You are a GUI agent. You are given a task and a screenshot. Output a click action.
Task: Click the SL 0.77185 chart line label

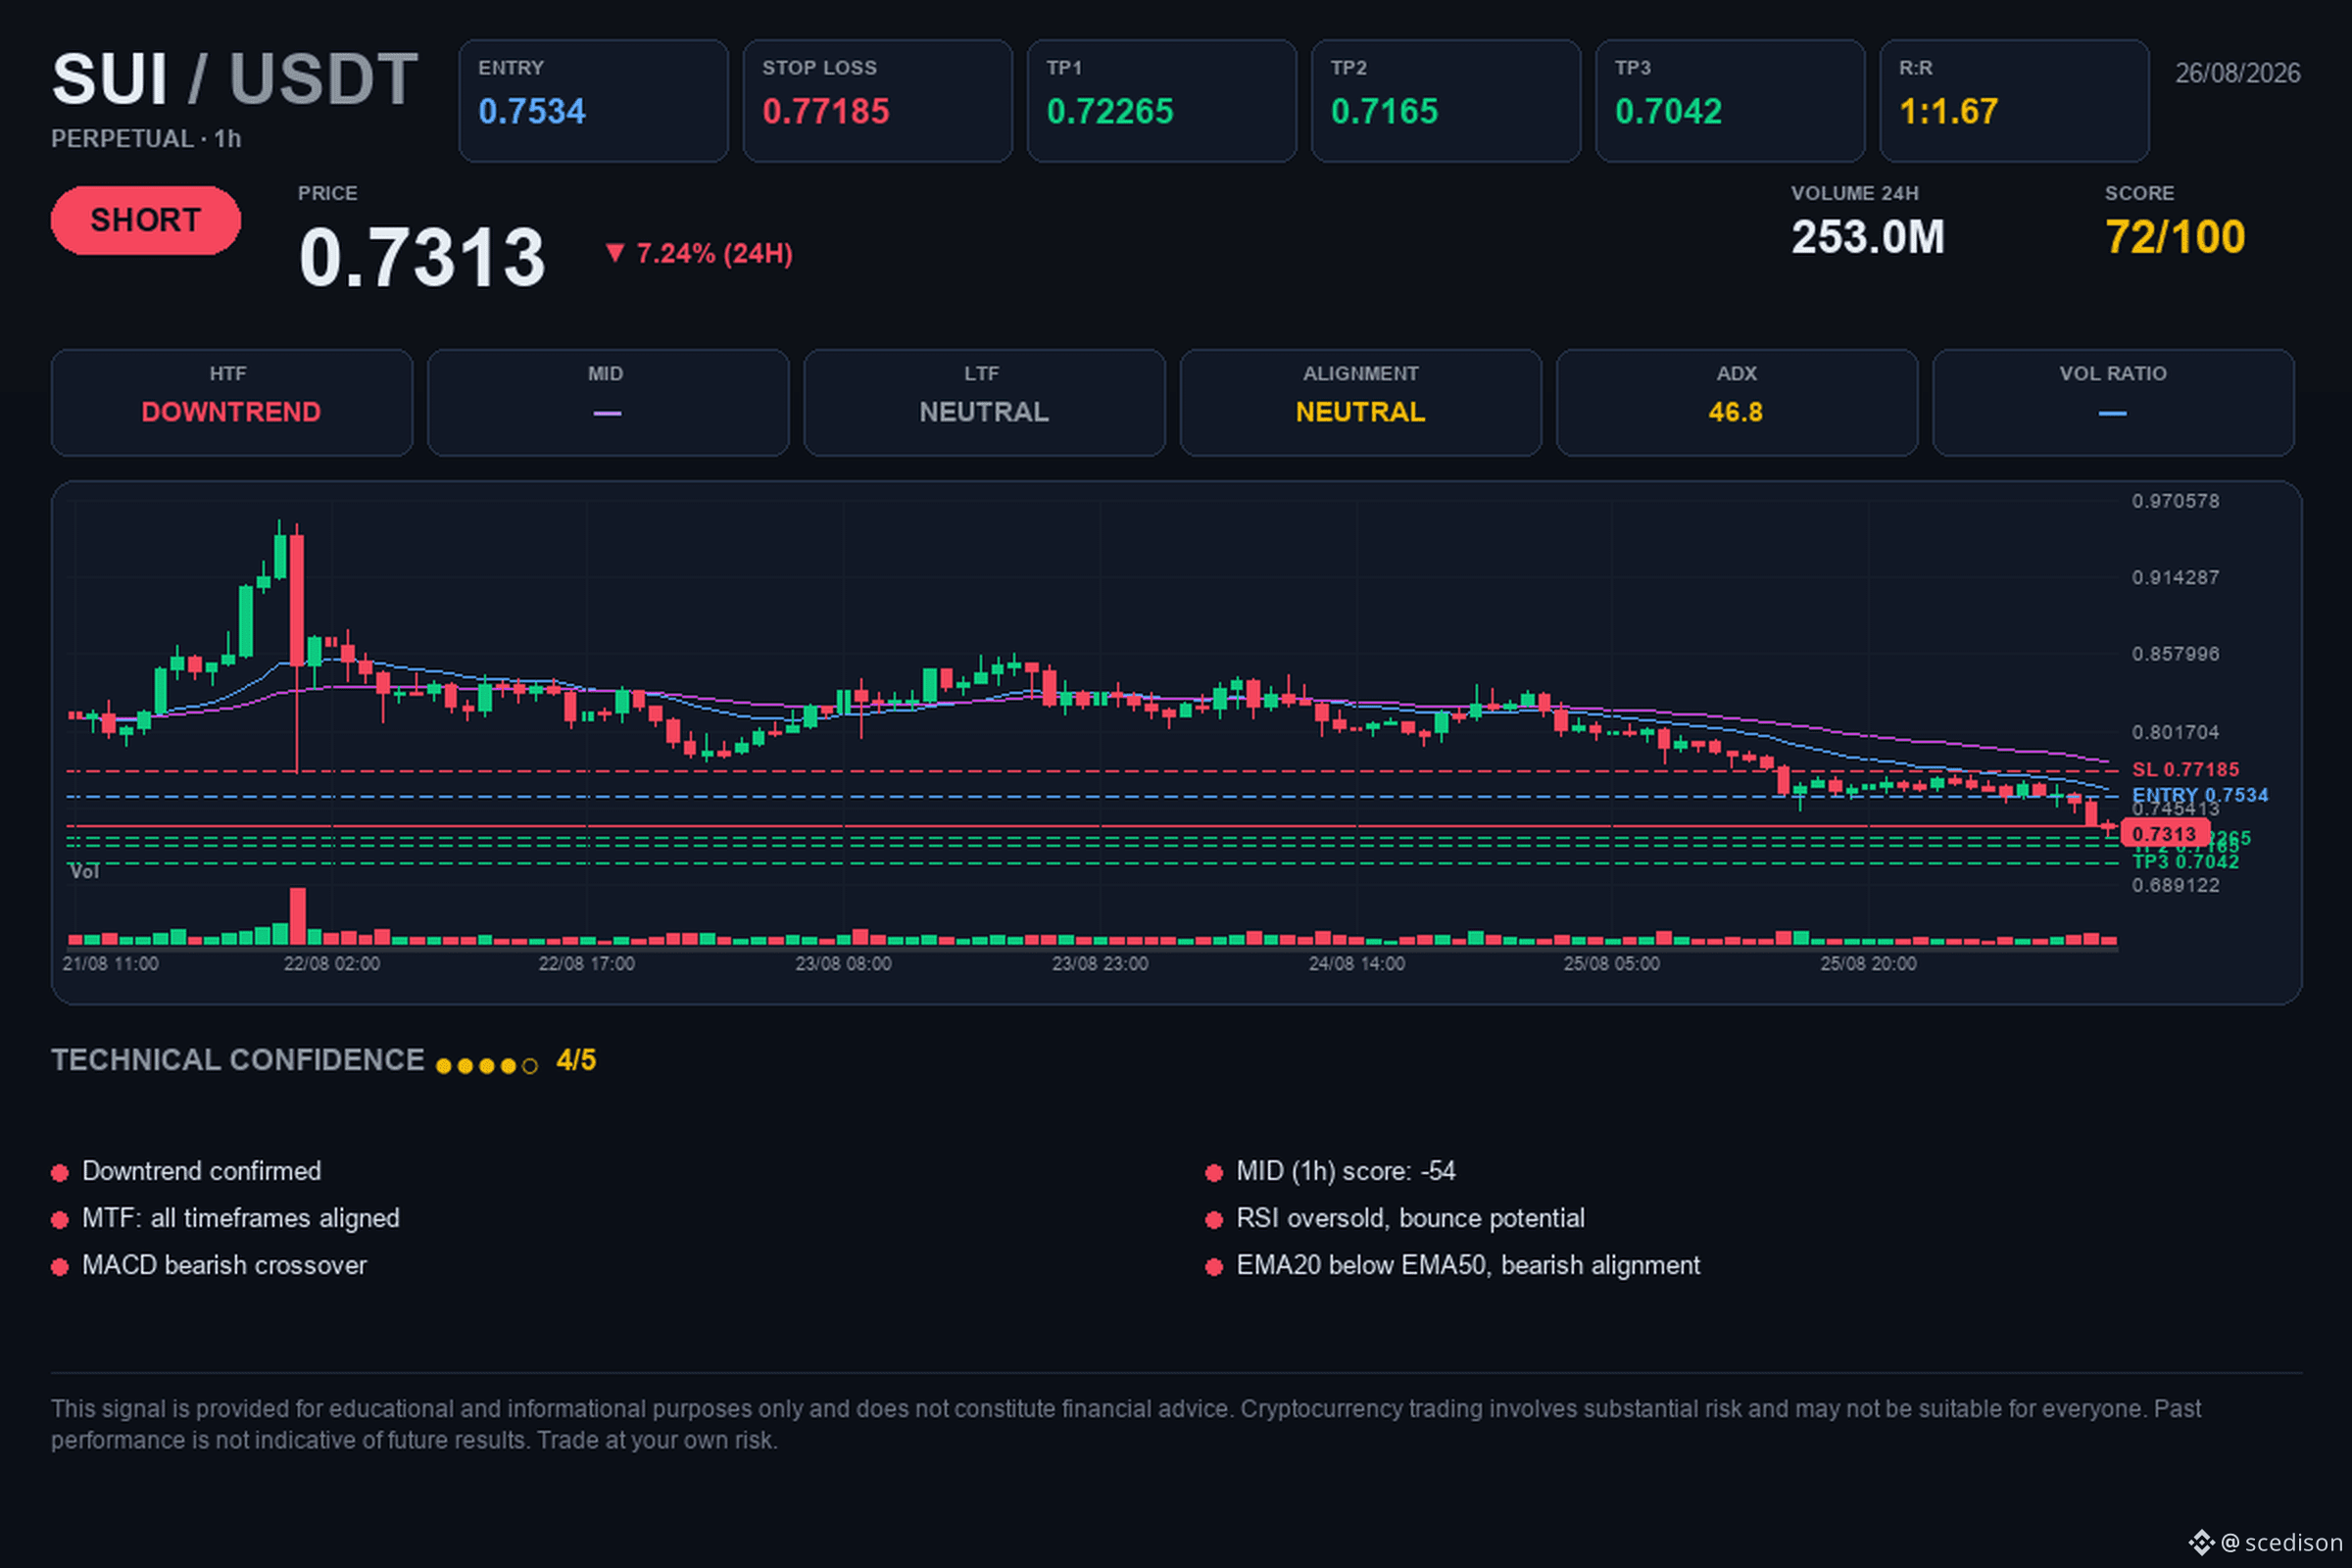coord(2185,770)
